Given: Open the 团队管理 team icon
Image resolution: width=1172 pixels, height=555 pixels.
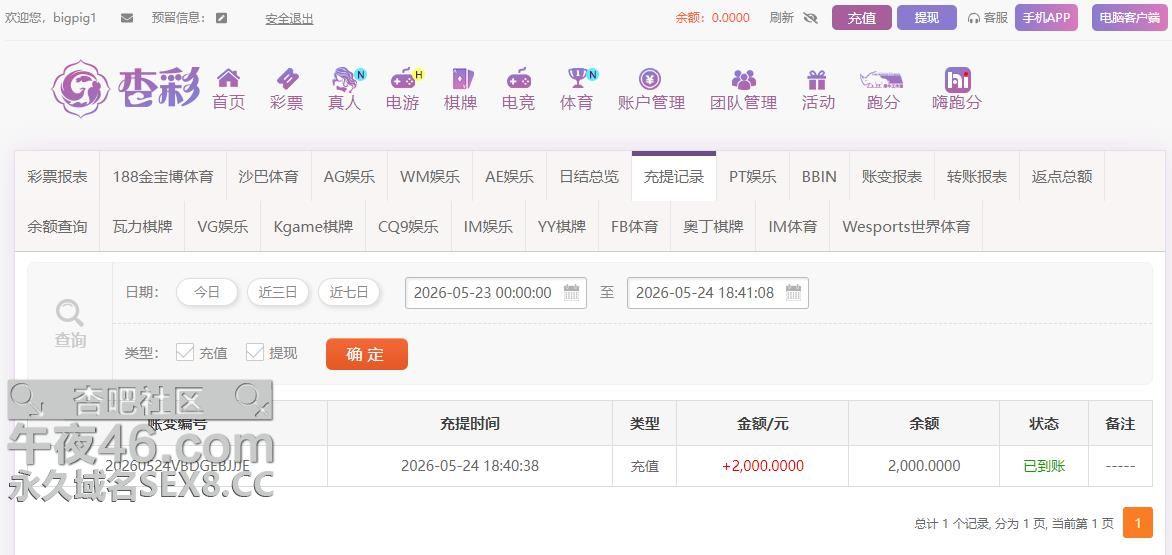Looking at the screenshot, I should coord(744,78).
